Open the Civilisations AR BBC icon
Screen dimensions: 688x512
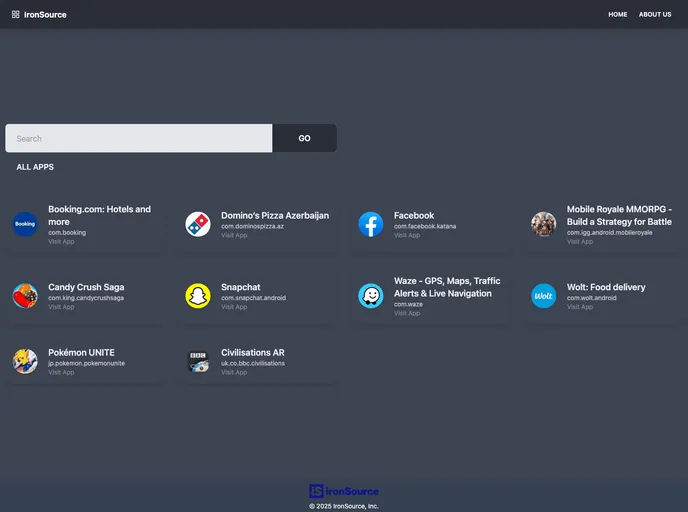[x=198, y=361]
